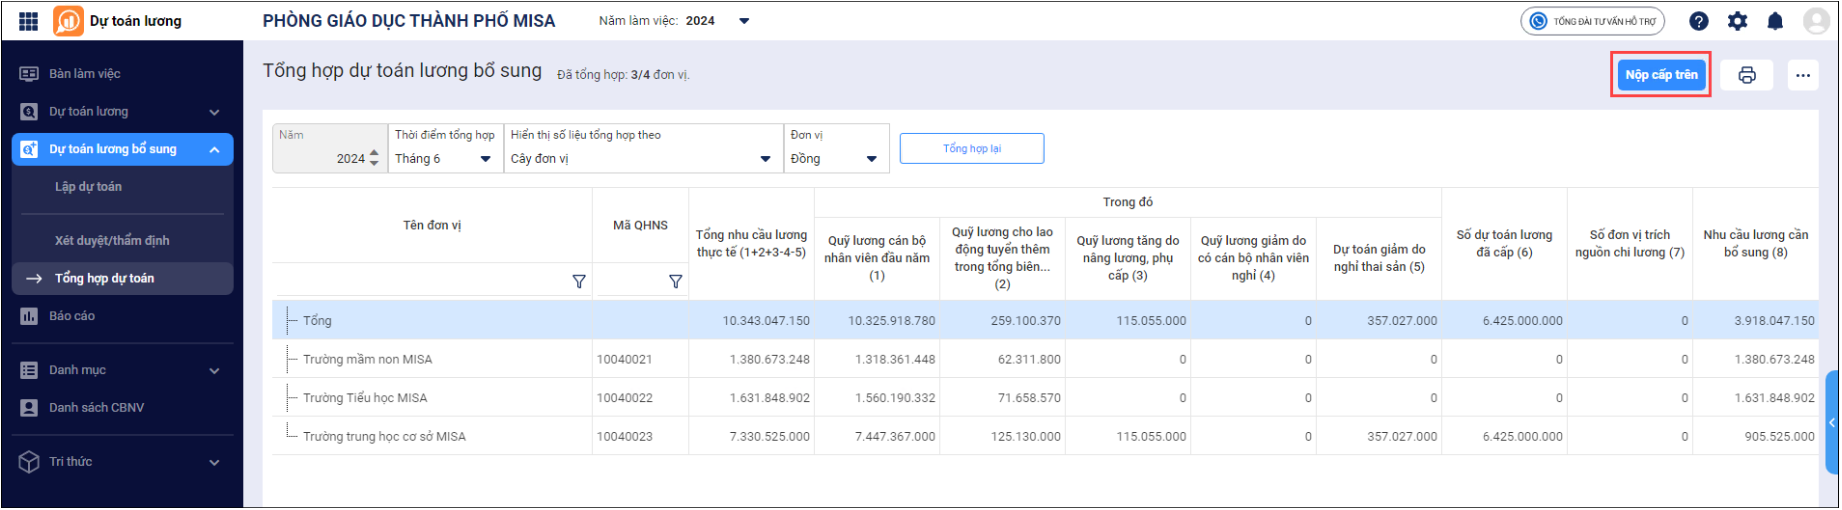Select the Trường trung học cơ sở MISA row

point(1045,437)
